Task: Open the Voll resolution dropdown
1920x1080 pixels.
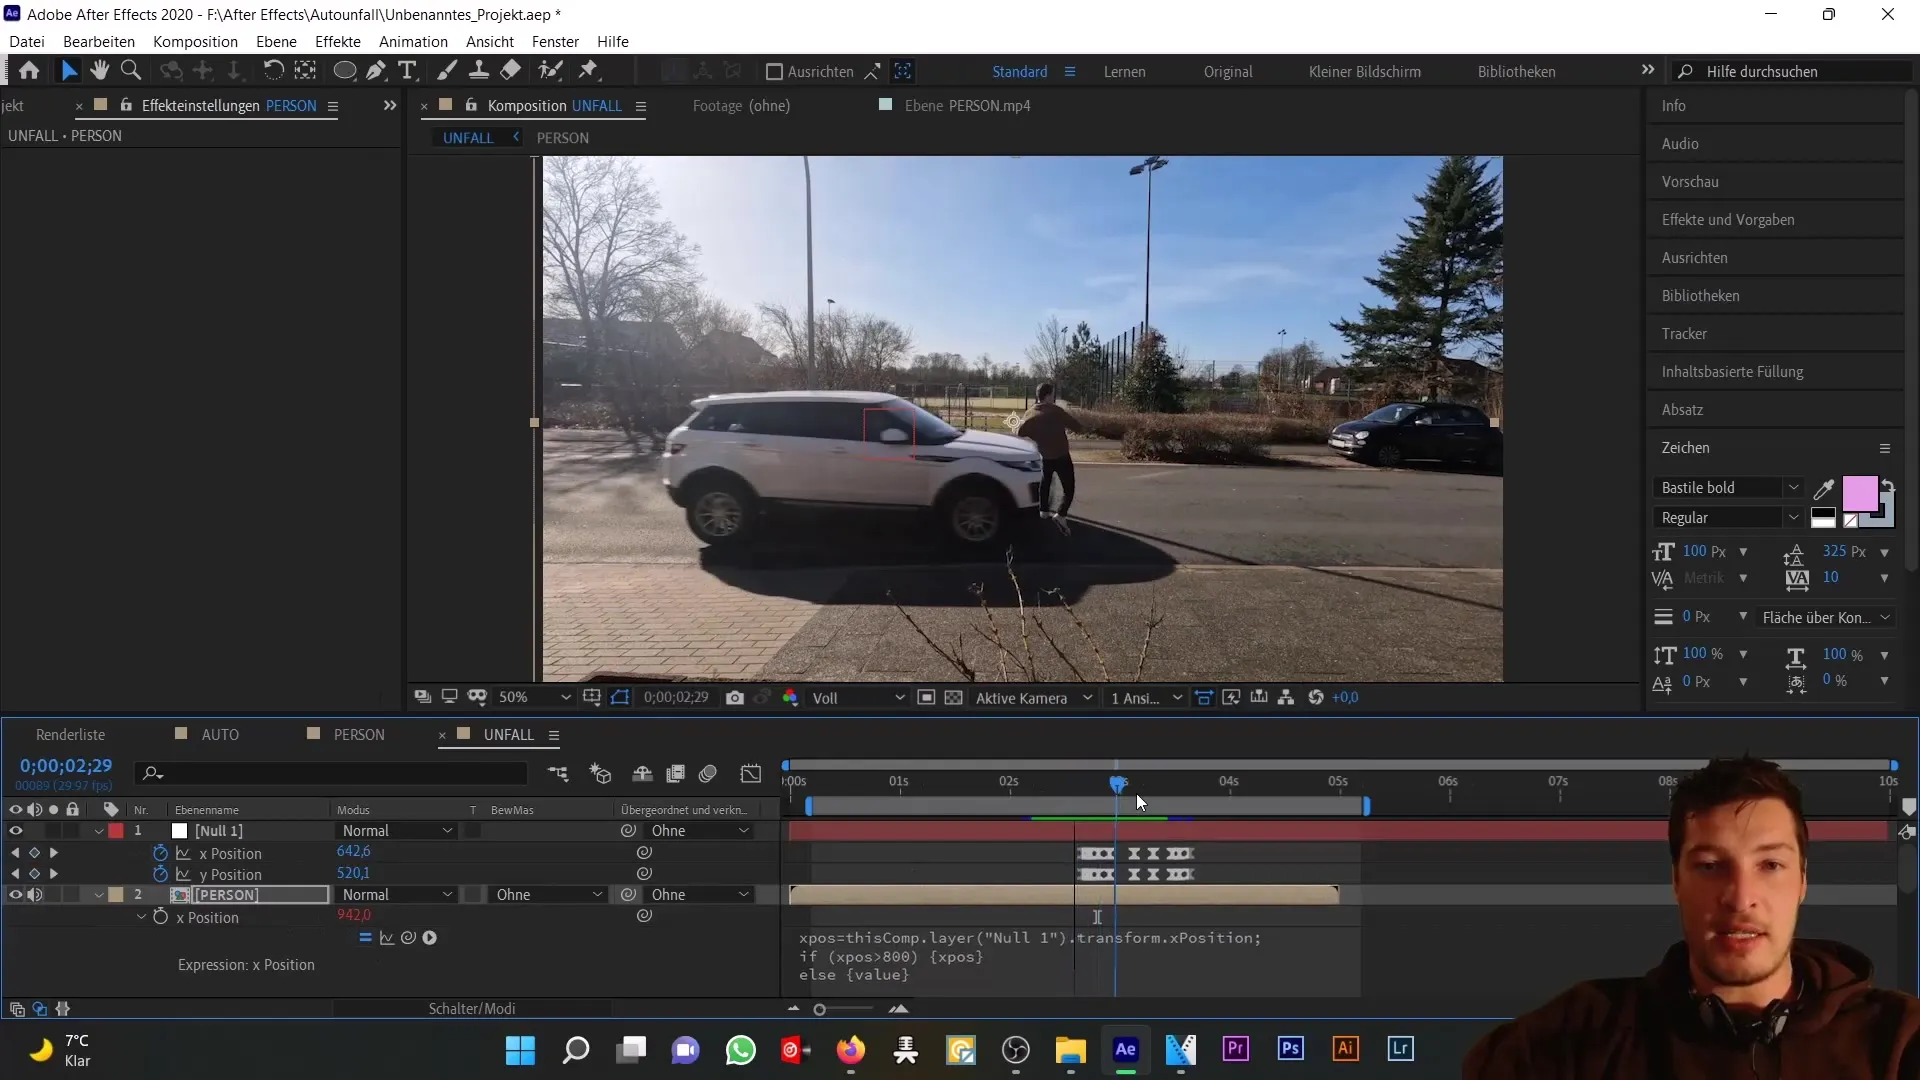Action: [857, 698]
